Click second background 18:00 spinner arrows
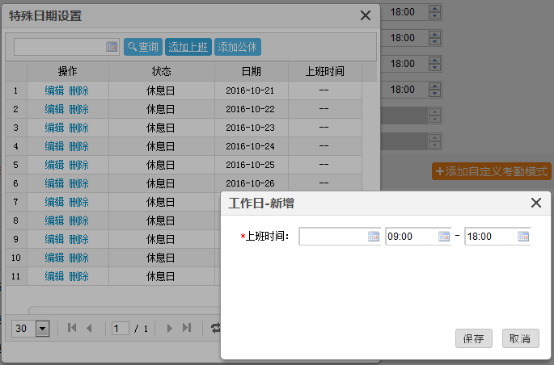Image resolution: width=554 pixels, height=366 pixels. pyautogui.click(x=435, y=38)
